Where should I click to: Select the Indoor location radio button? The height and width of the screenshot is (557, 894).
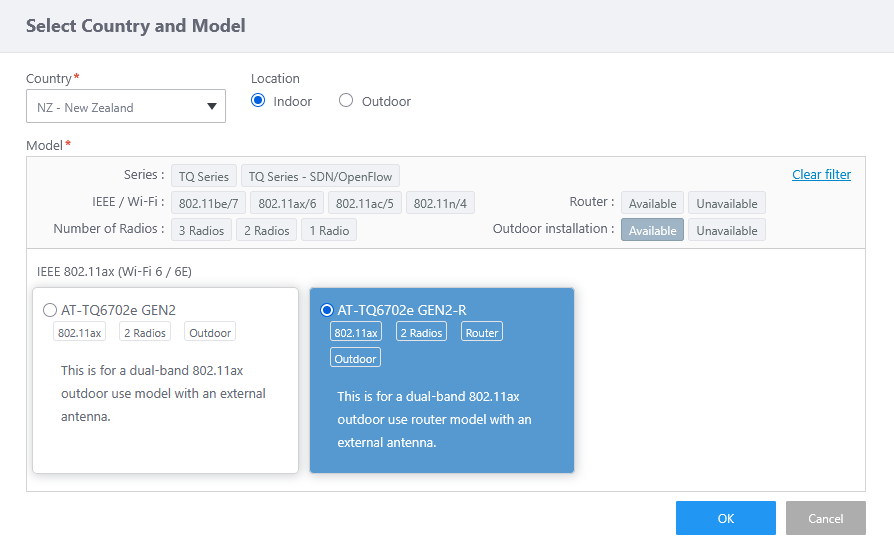click(x=258, y=100)
